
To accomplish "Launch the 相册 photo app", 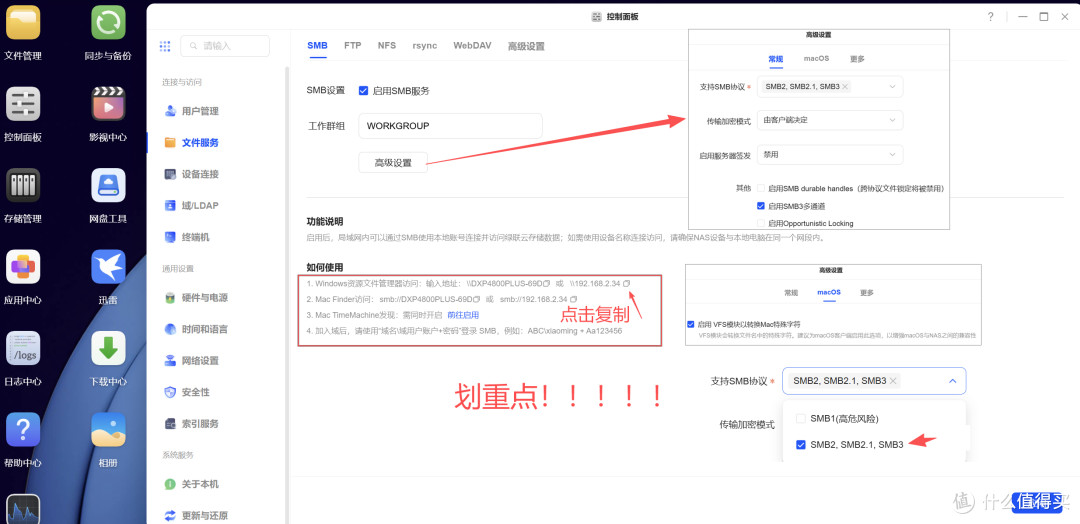I will pyautogui.click(x=108, y=430).
